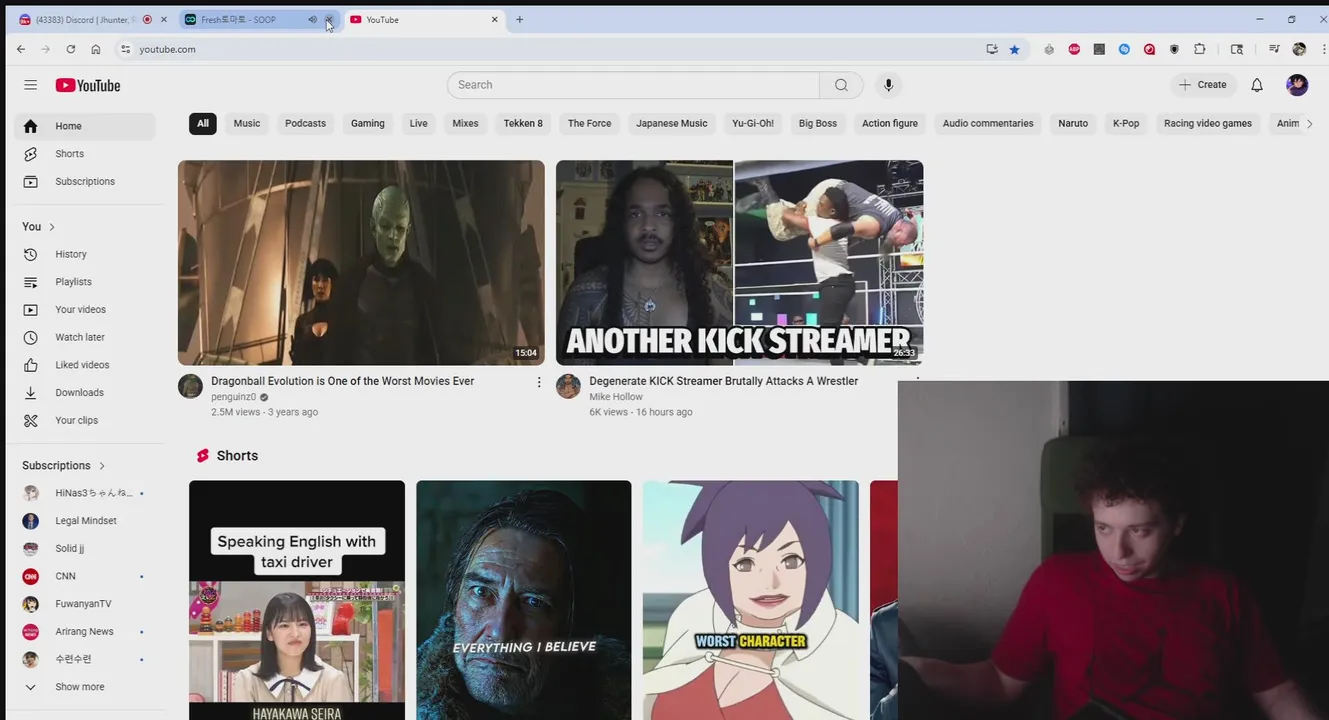Open Speaking English with taxi driver short
Image resolution: width=1329 pixels, height=720 pixels.
[x=297, y=600]
